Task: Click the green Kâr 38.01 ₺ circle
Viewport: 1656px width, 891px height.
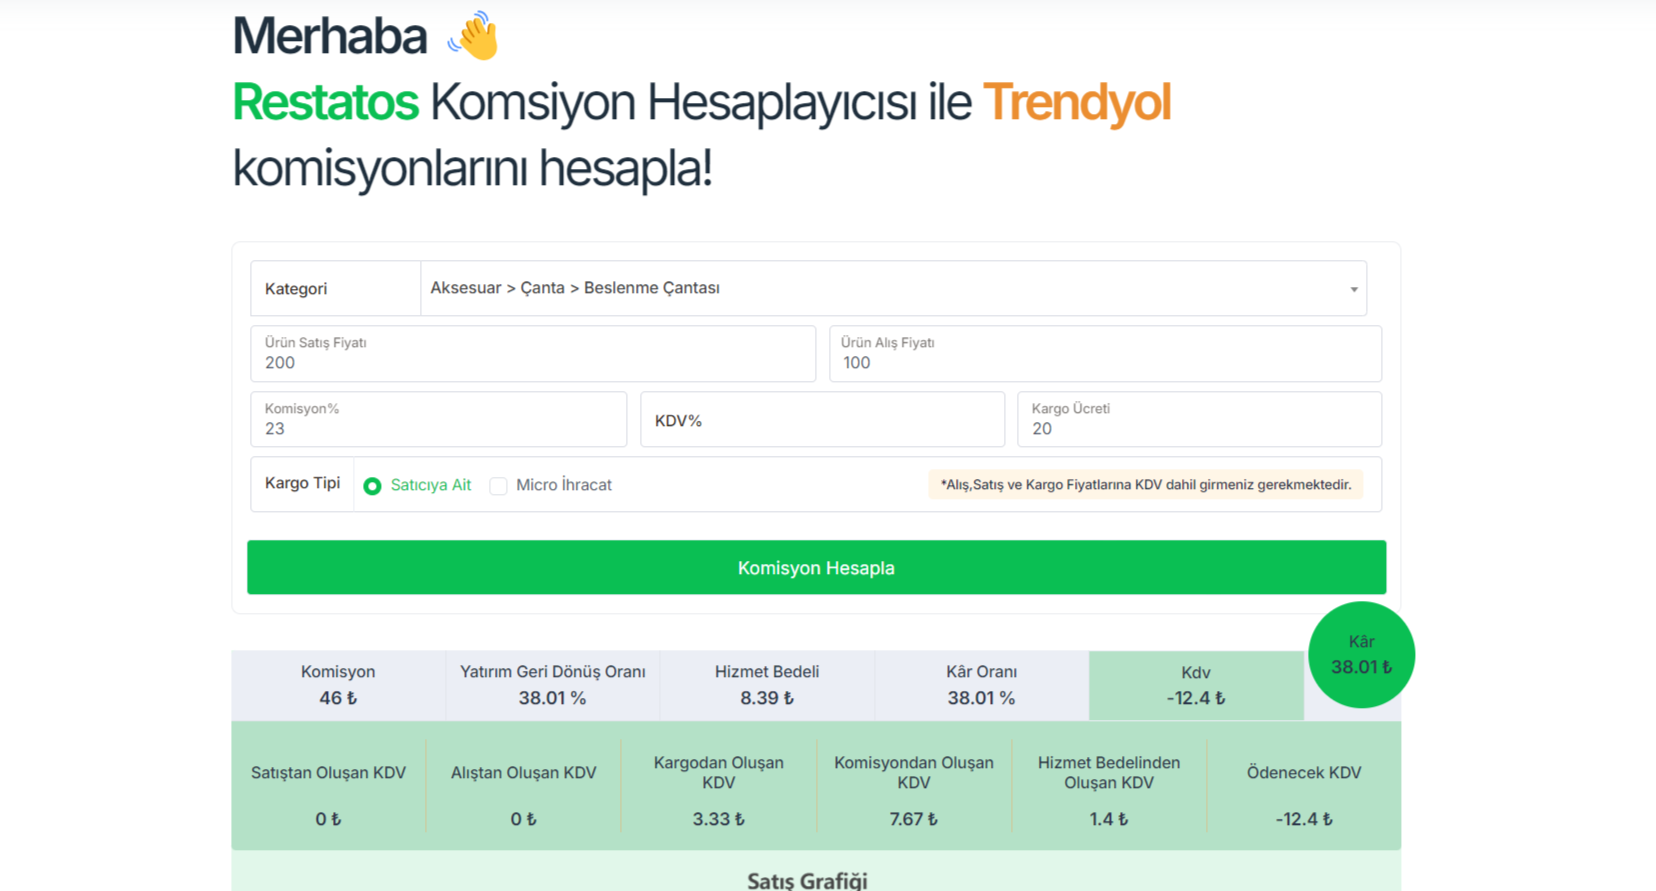Action: 1361,655
